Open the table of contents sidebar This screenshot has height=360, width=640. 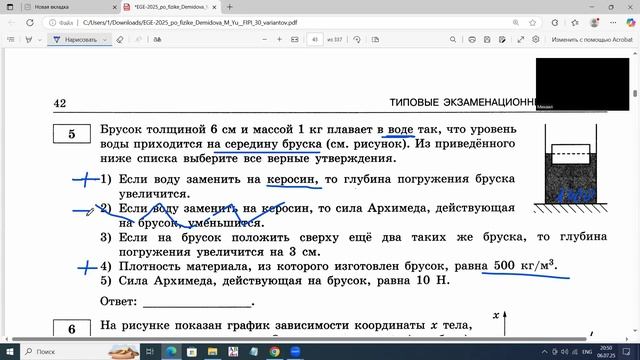[11, 40]
